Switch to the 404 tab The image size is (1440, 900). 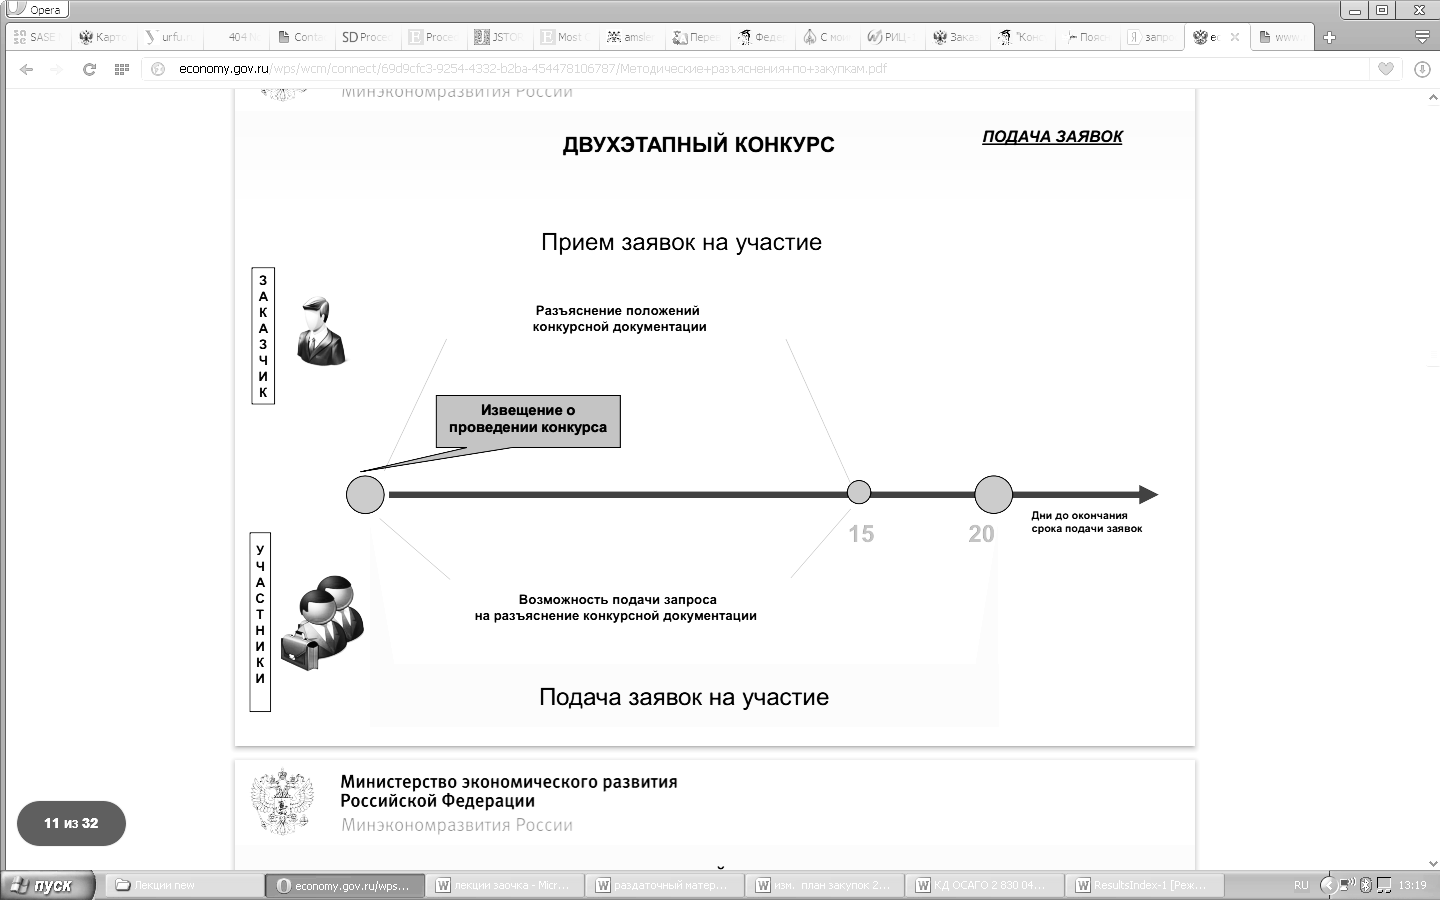coord(235,37)
